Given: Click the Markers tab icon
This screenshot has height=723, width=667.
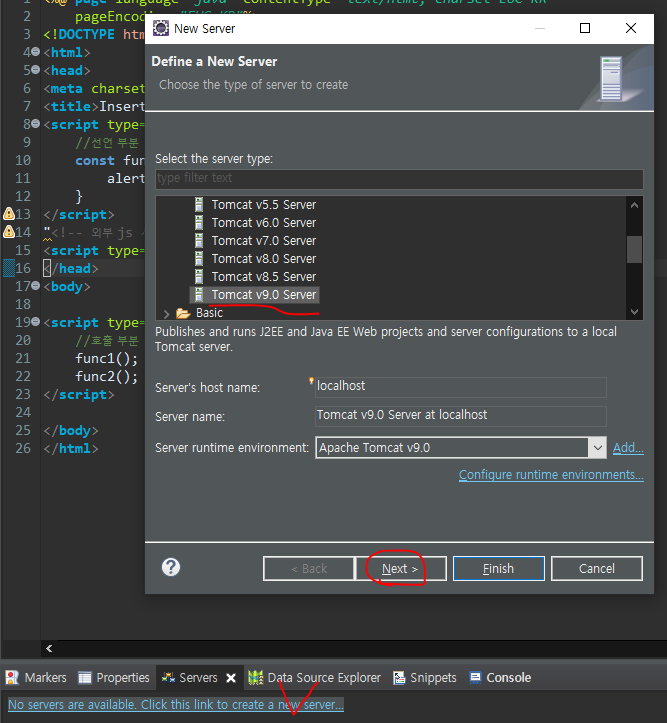Looking at the screenshot, I should [12, 677].
